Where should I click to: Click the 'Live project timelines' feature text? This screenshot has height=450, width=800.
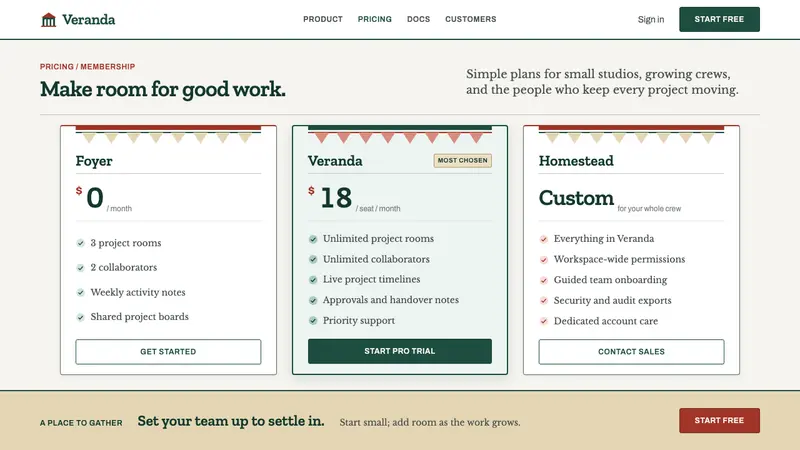pos(371,280)
